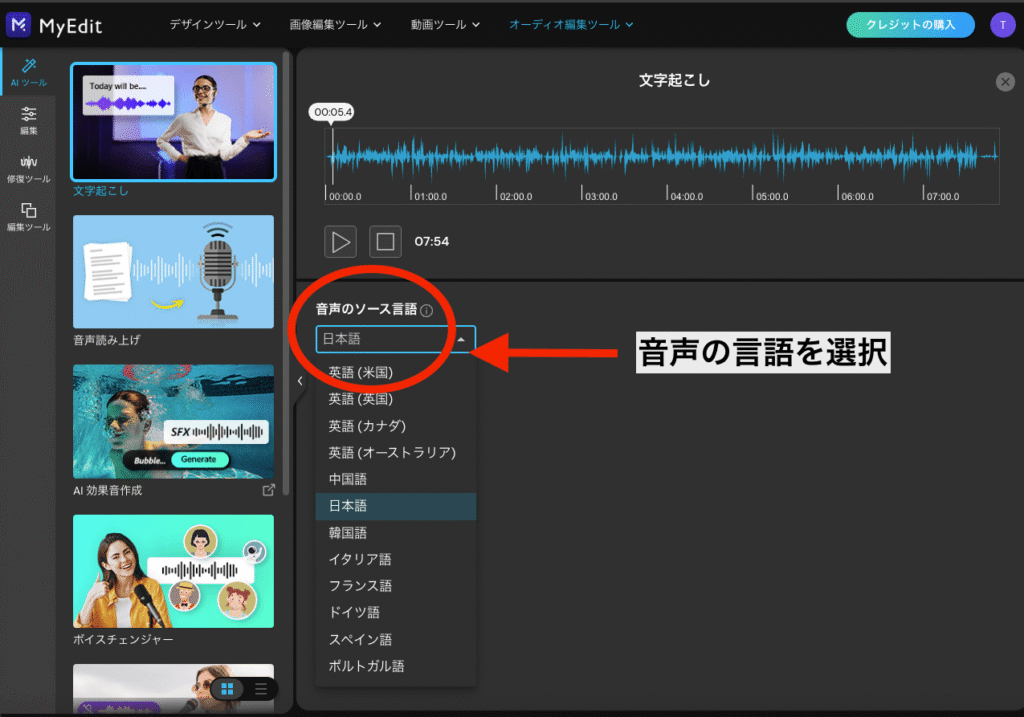Click the waveform at the 07:00.0 mark
Viewport: 1024px width, 717px height.
(x=923, y=157)
